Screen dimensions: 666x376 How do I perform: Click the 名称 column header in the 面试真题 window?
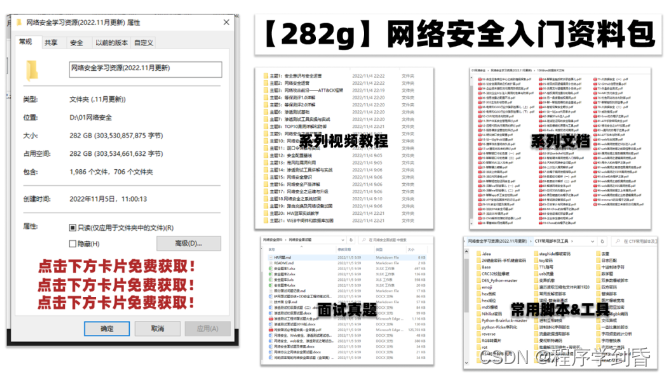click(273, 250)
